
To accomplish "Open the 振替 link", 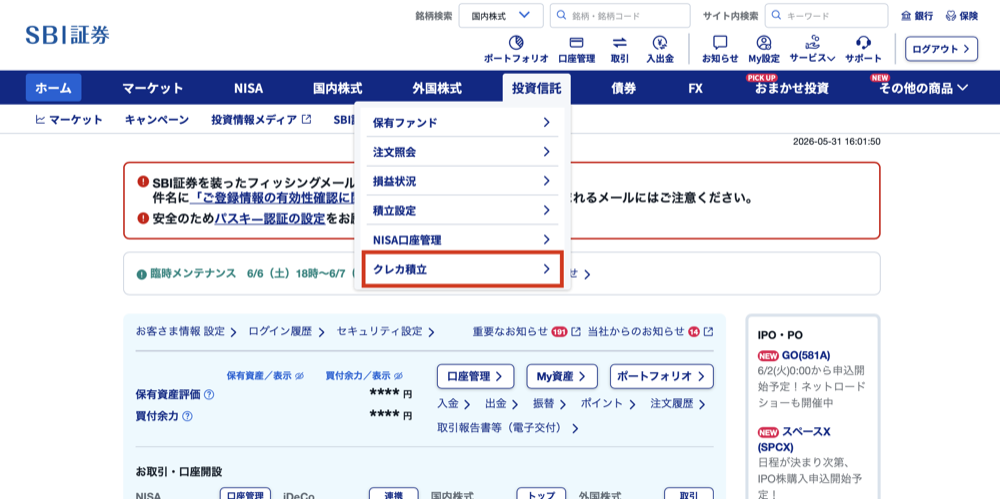I will [549, 404].
